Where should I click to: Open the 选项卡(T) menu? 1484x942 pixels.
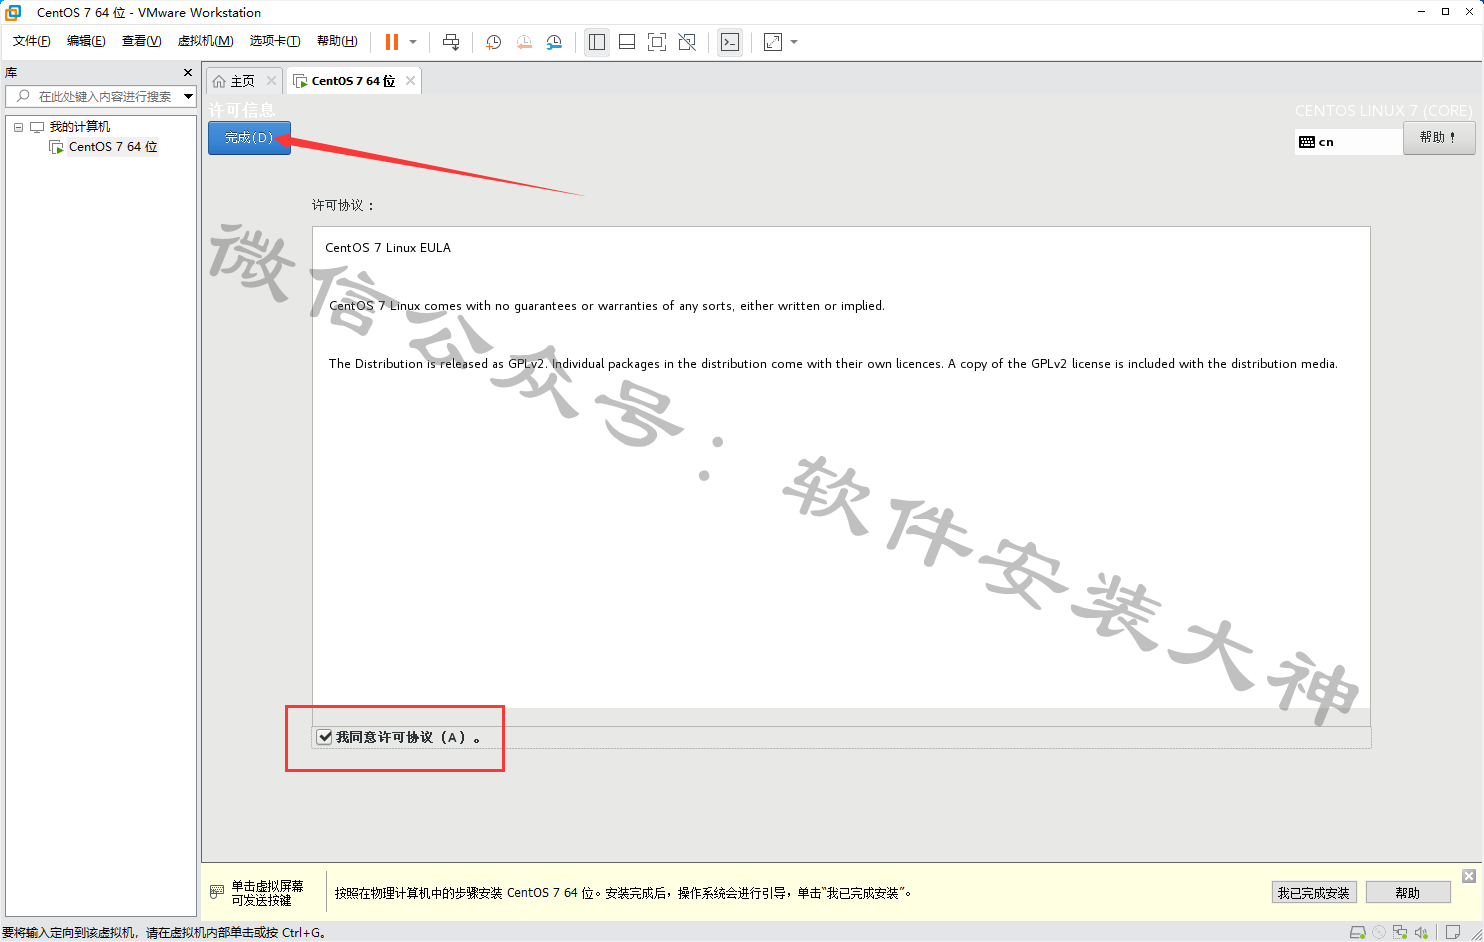pyautogui.click(x=275, y=41)
